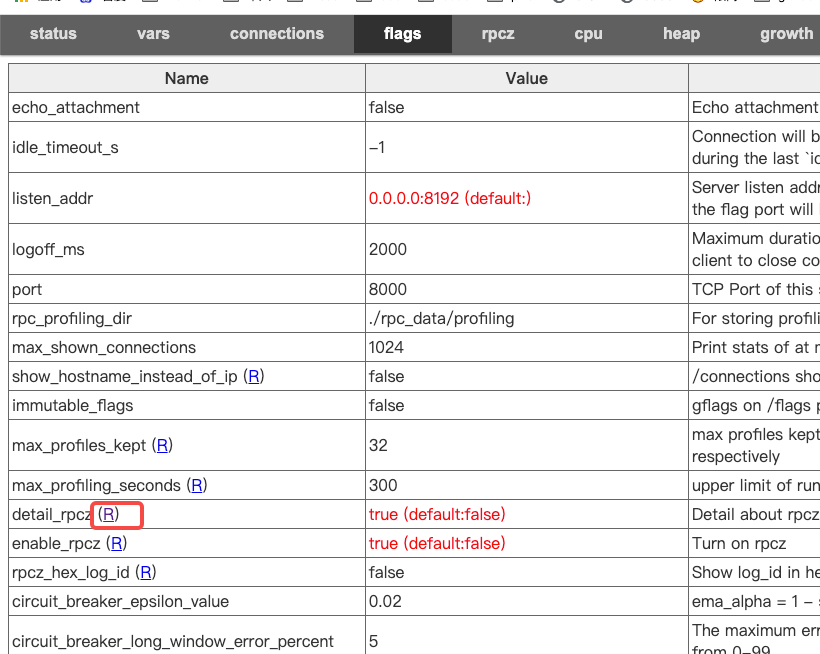This screenshot has width=820, height=654.
Task: Click the R link beside detail_rpcz
Action: point(109,514)
